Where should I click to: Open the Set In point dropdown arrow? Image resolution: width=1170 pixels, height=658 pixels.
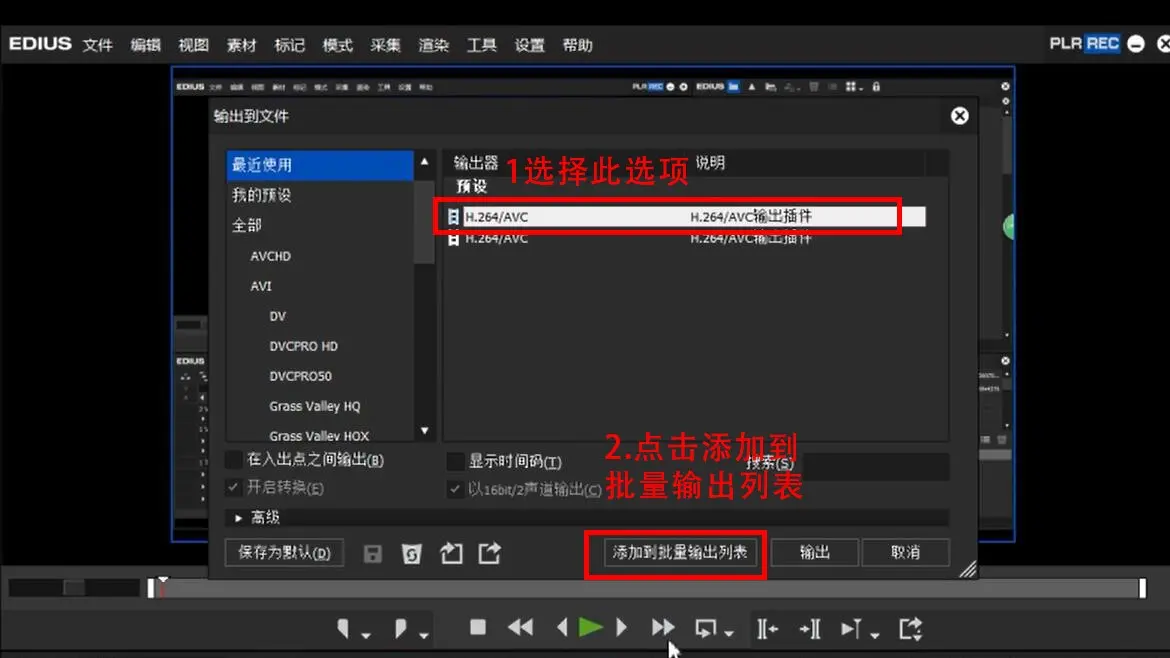366,635
